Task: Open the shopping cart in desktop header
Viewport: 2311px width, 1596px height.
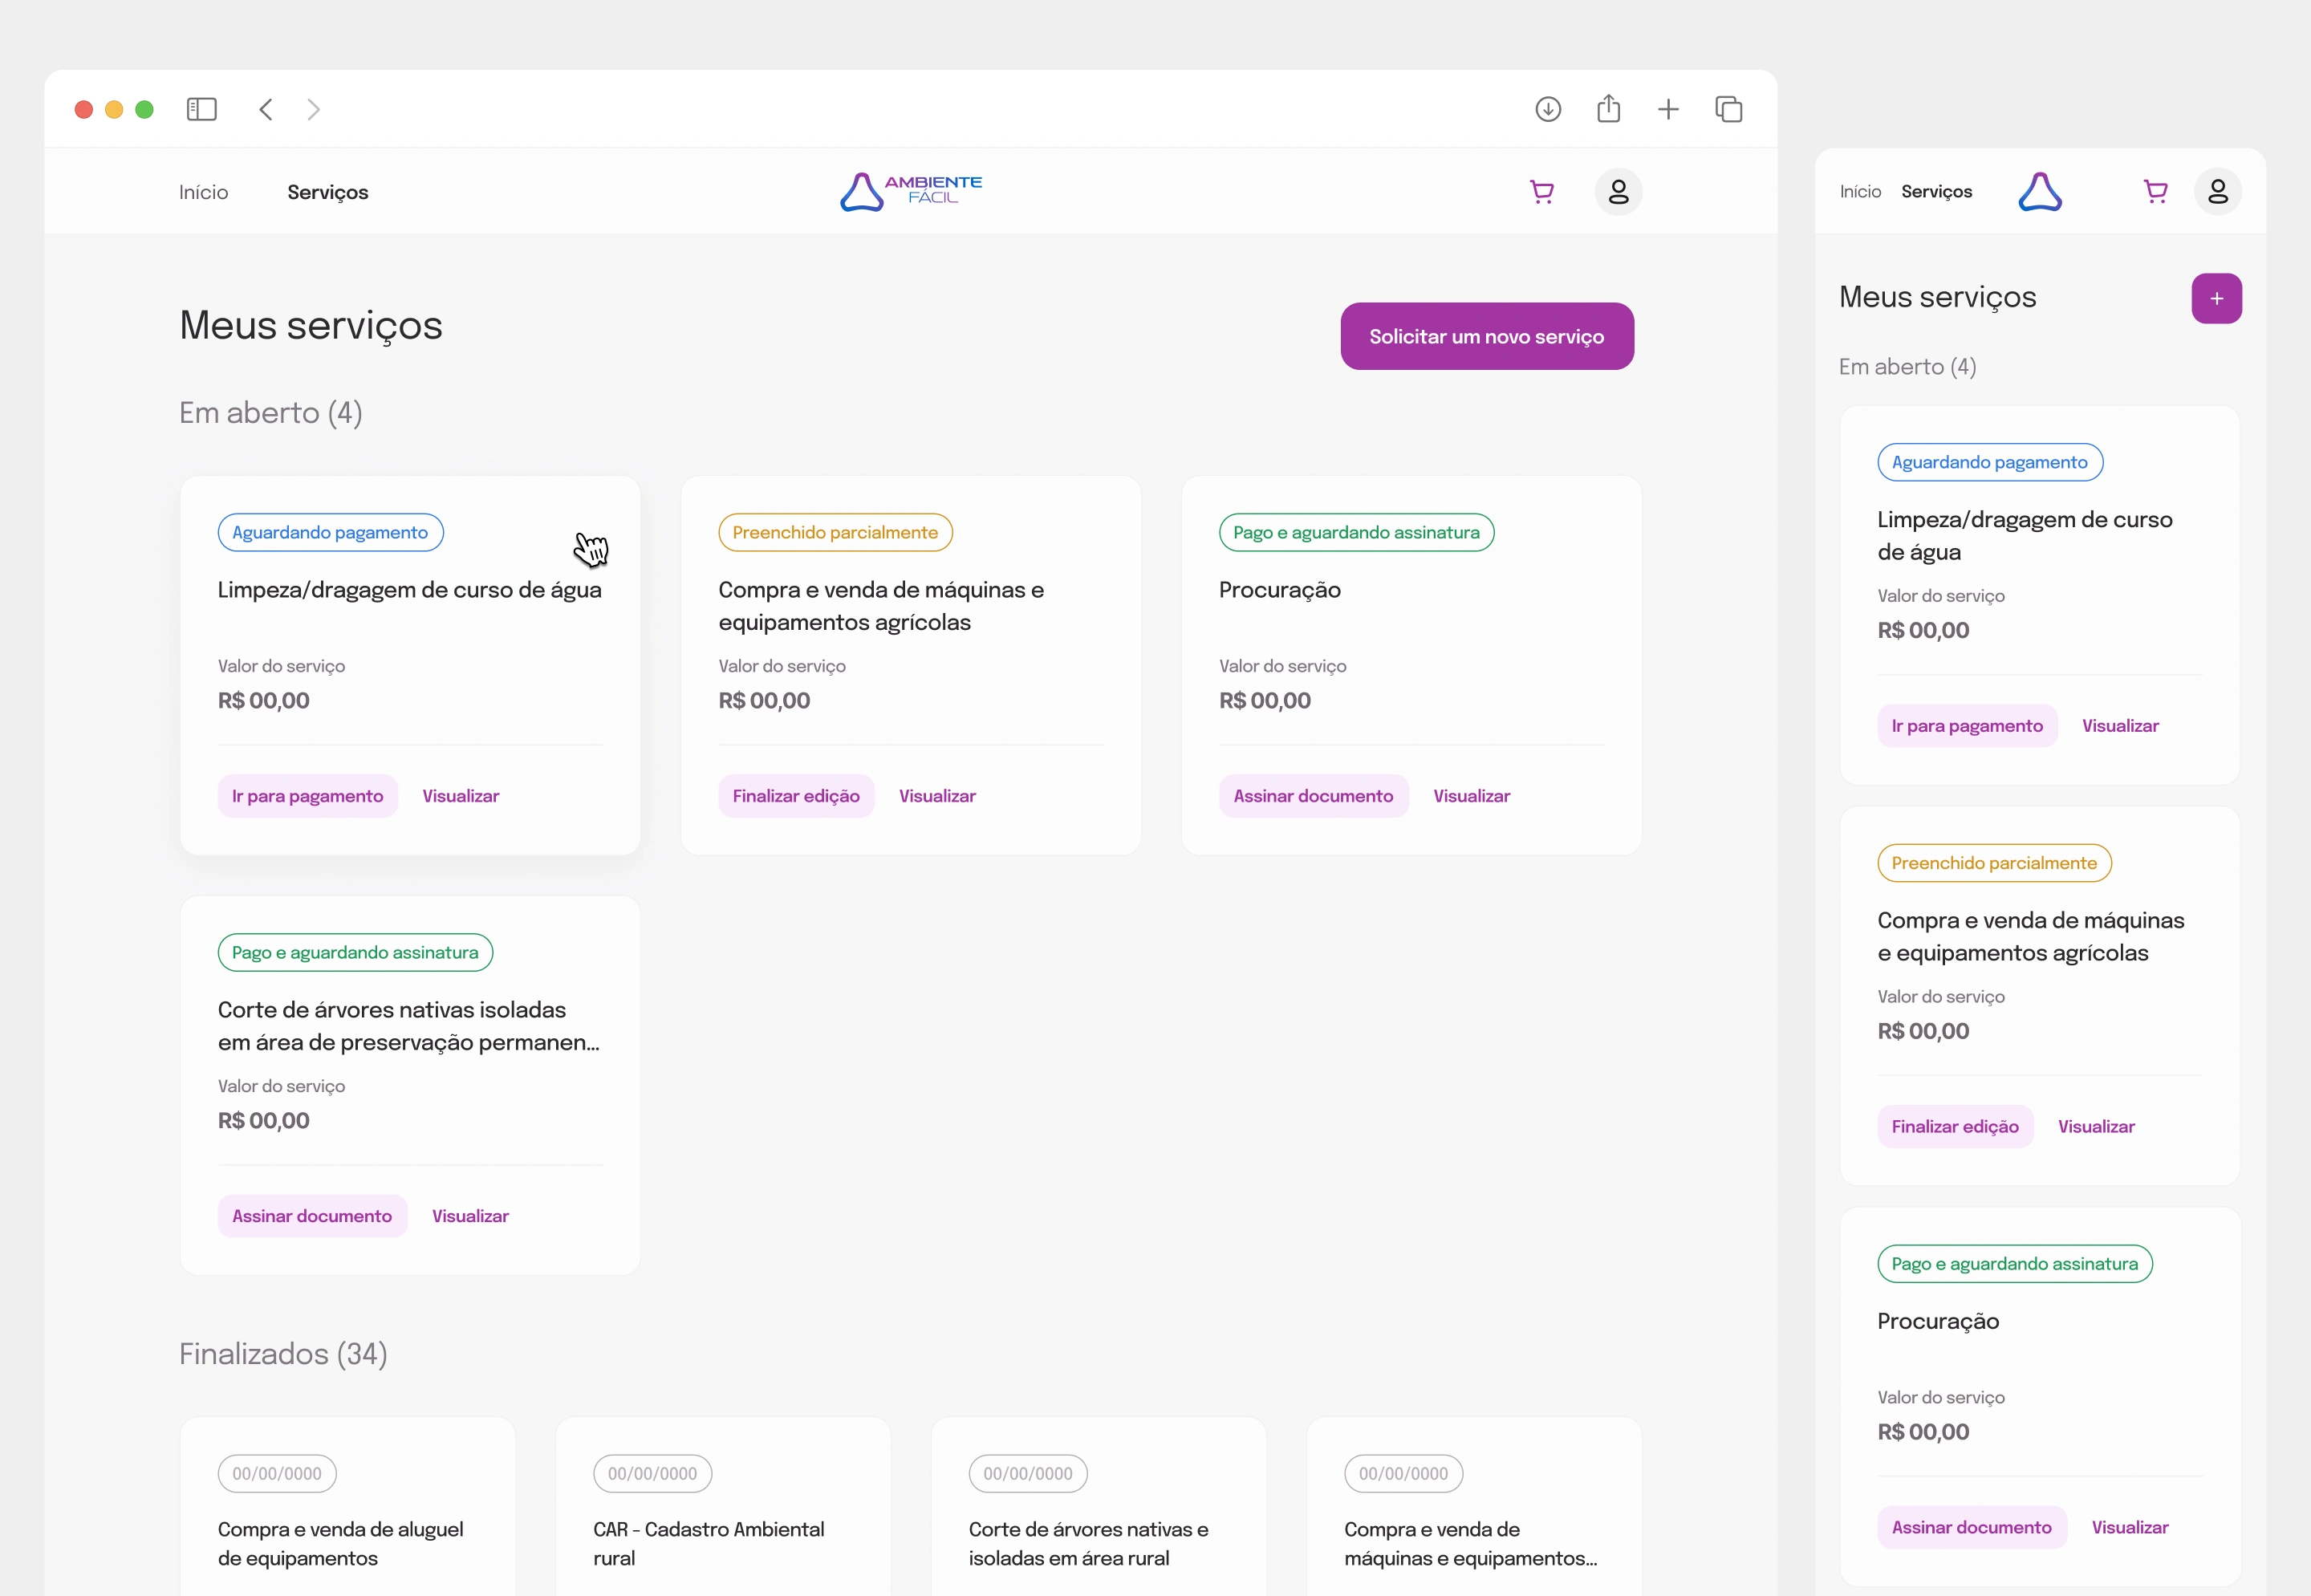Action: point(1542,192)
